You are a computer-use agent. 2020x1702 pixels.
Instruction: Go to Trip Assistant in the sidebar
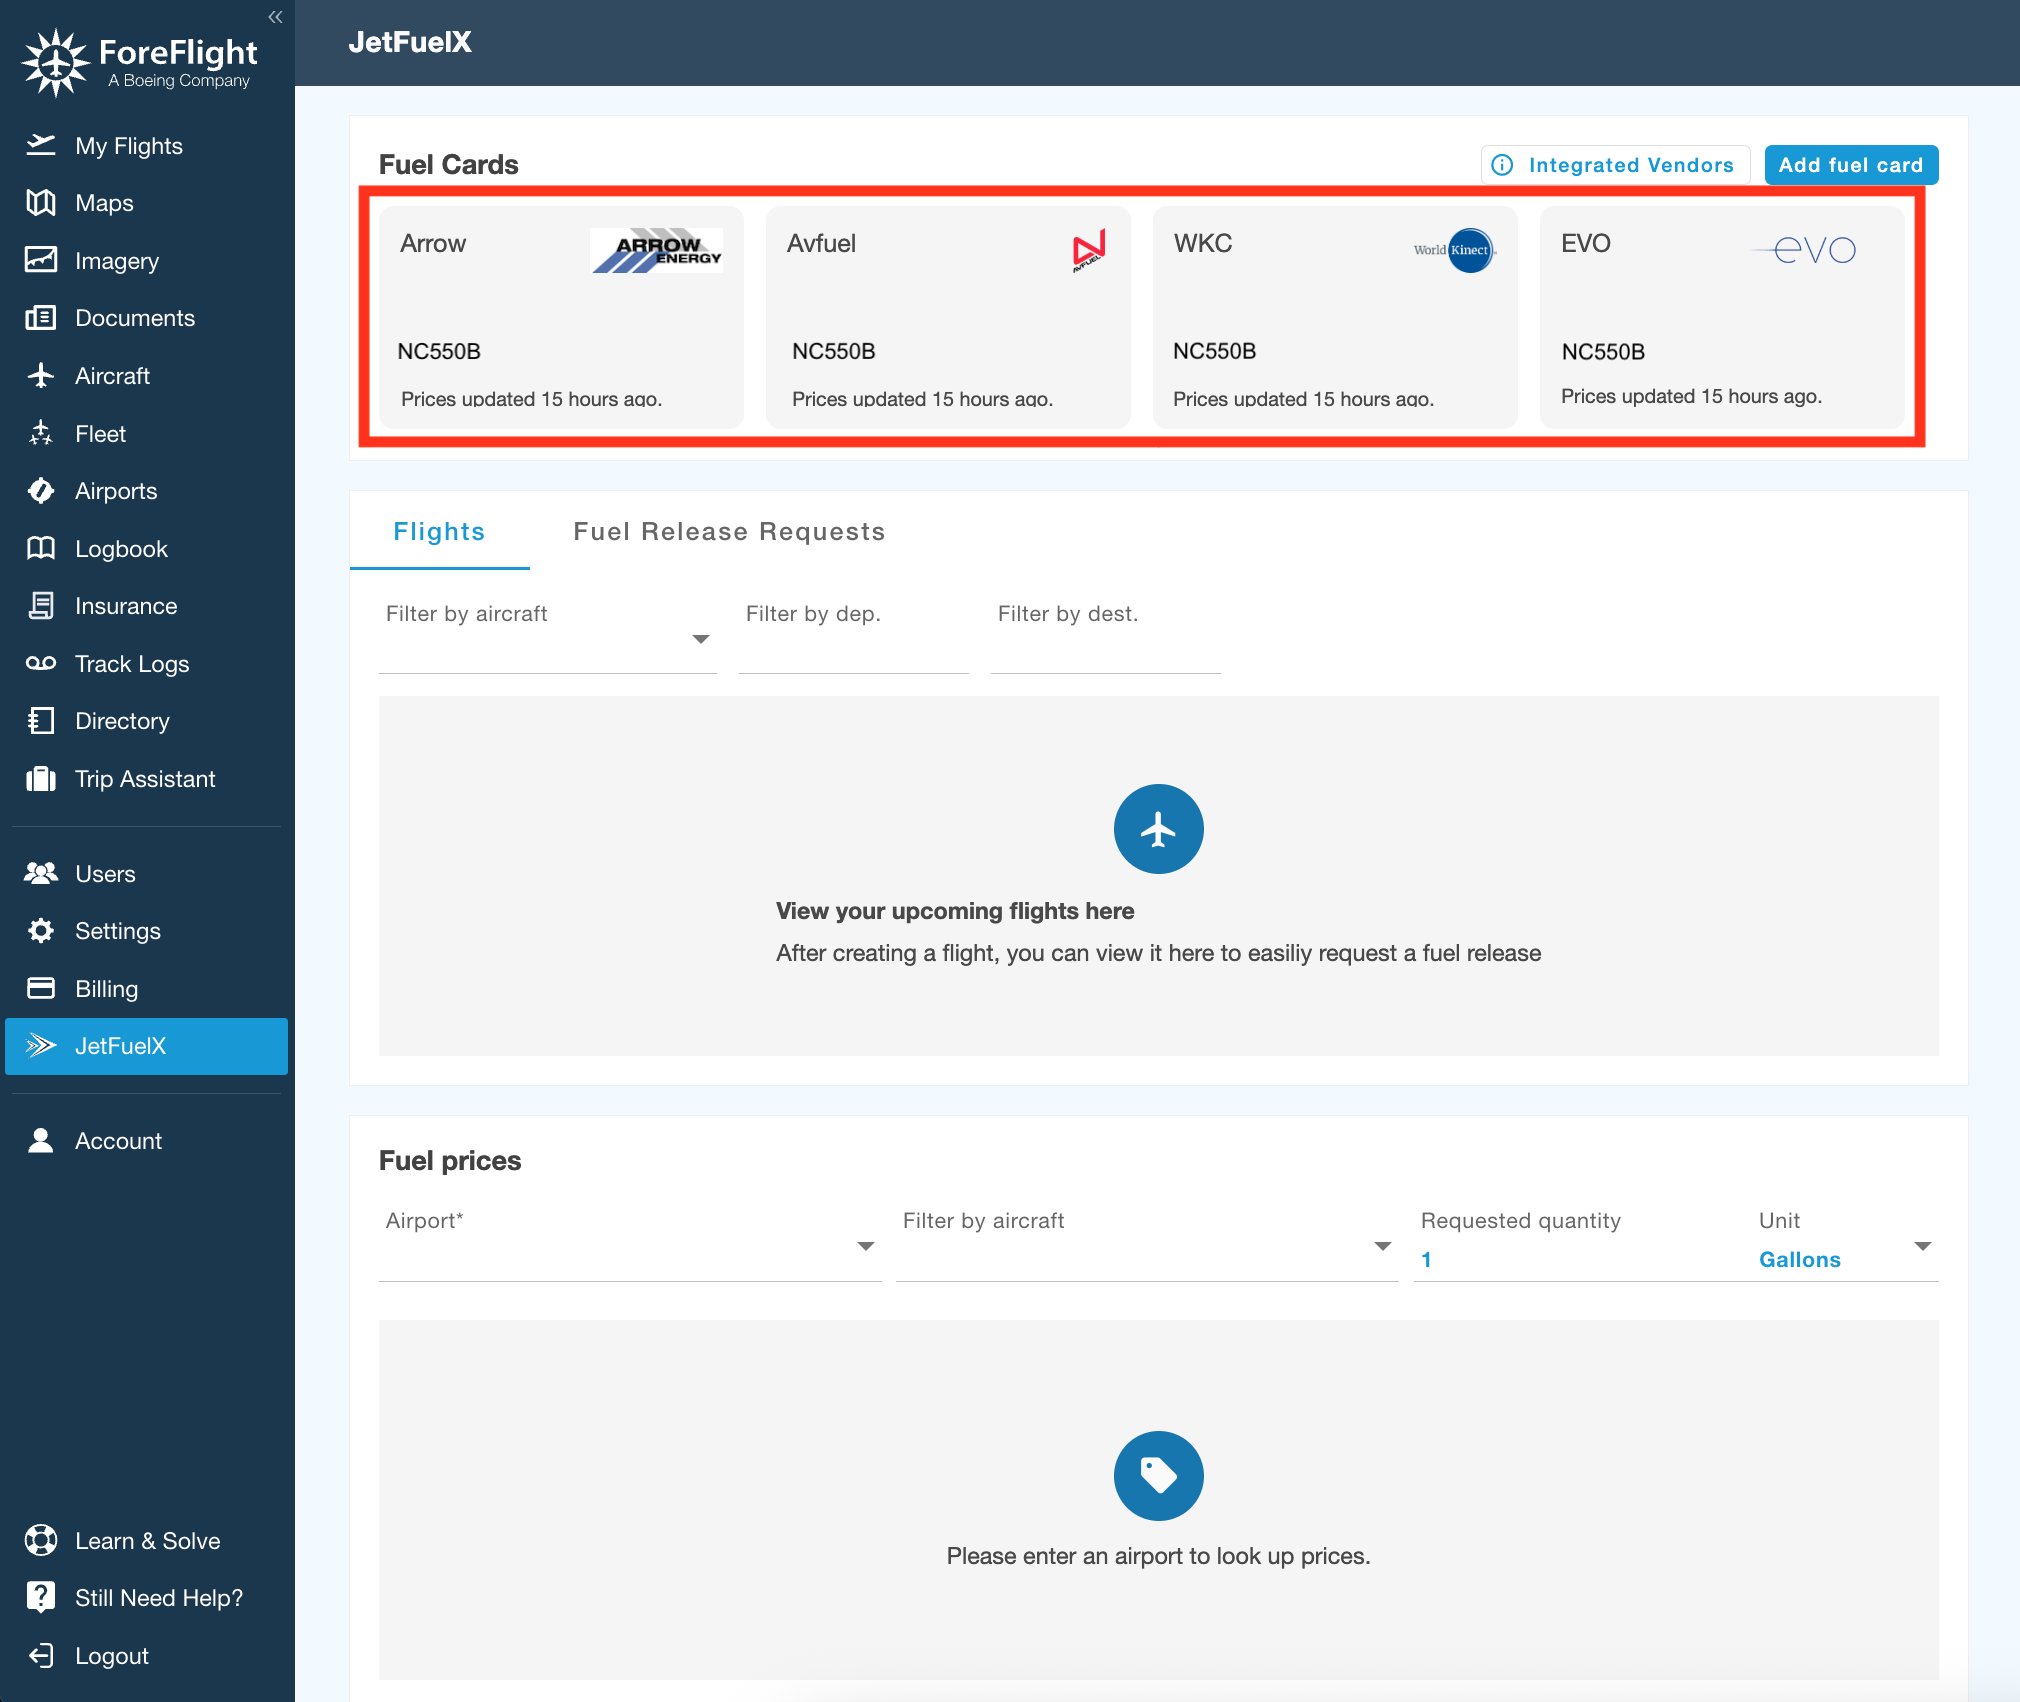pos(146,779)
